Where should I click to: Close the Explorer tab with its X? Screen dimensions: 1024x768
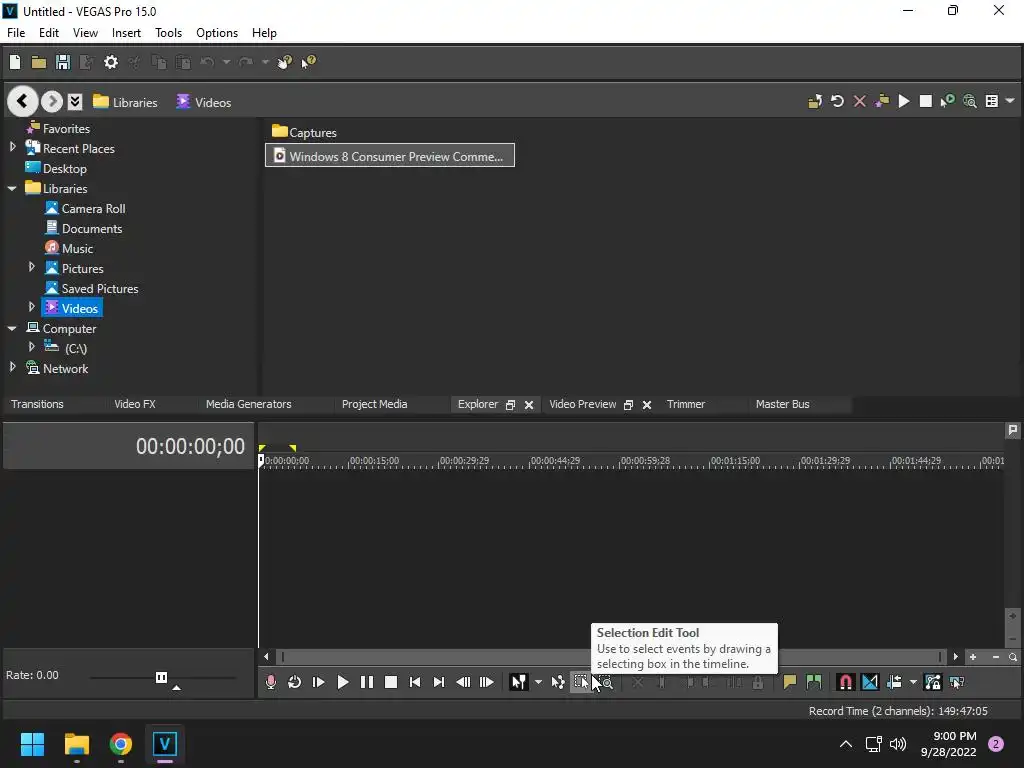coord(529,405)
